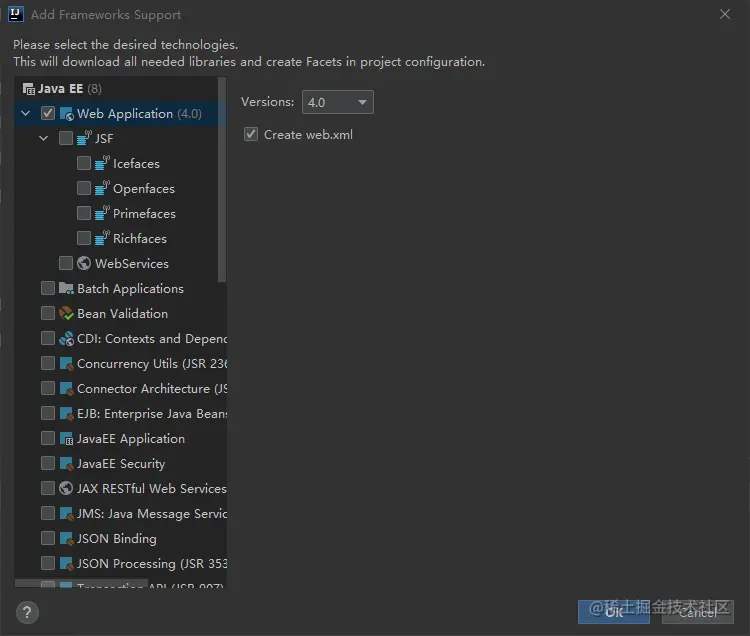The height and width of the screenshot is (636, 750).
Task: Click the Openfaces icon
Action: click(x=102, y=188)
